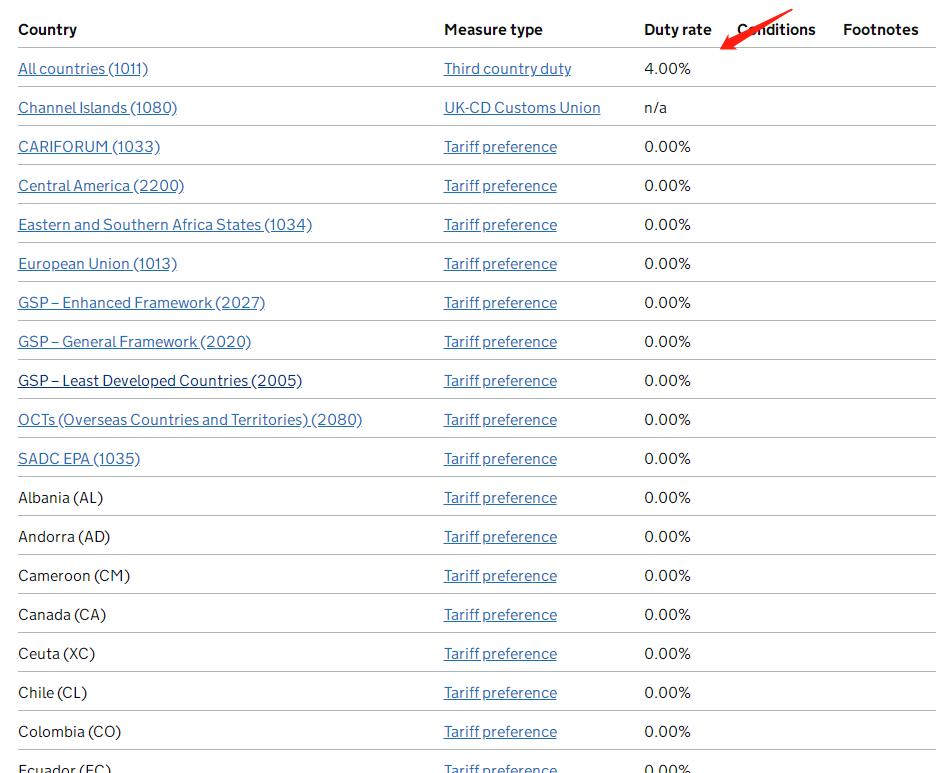Image resolution: width=951 pixels, height=773 pixels.
Task: Select the Albania (AL) country cell
Action: (61, 498)
